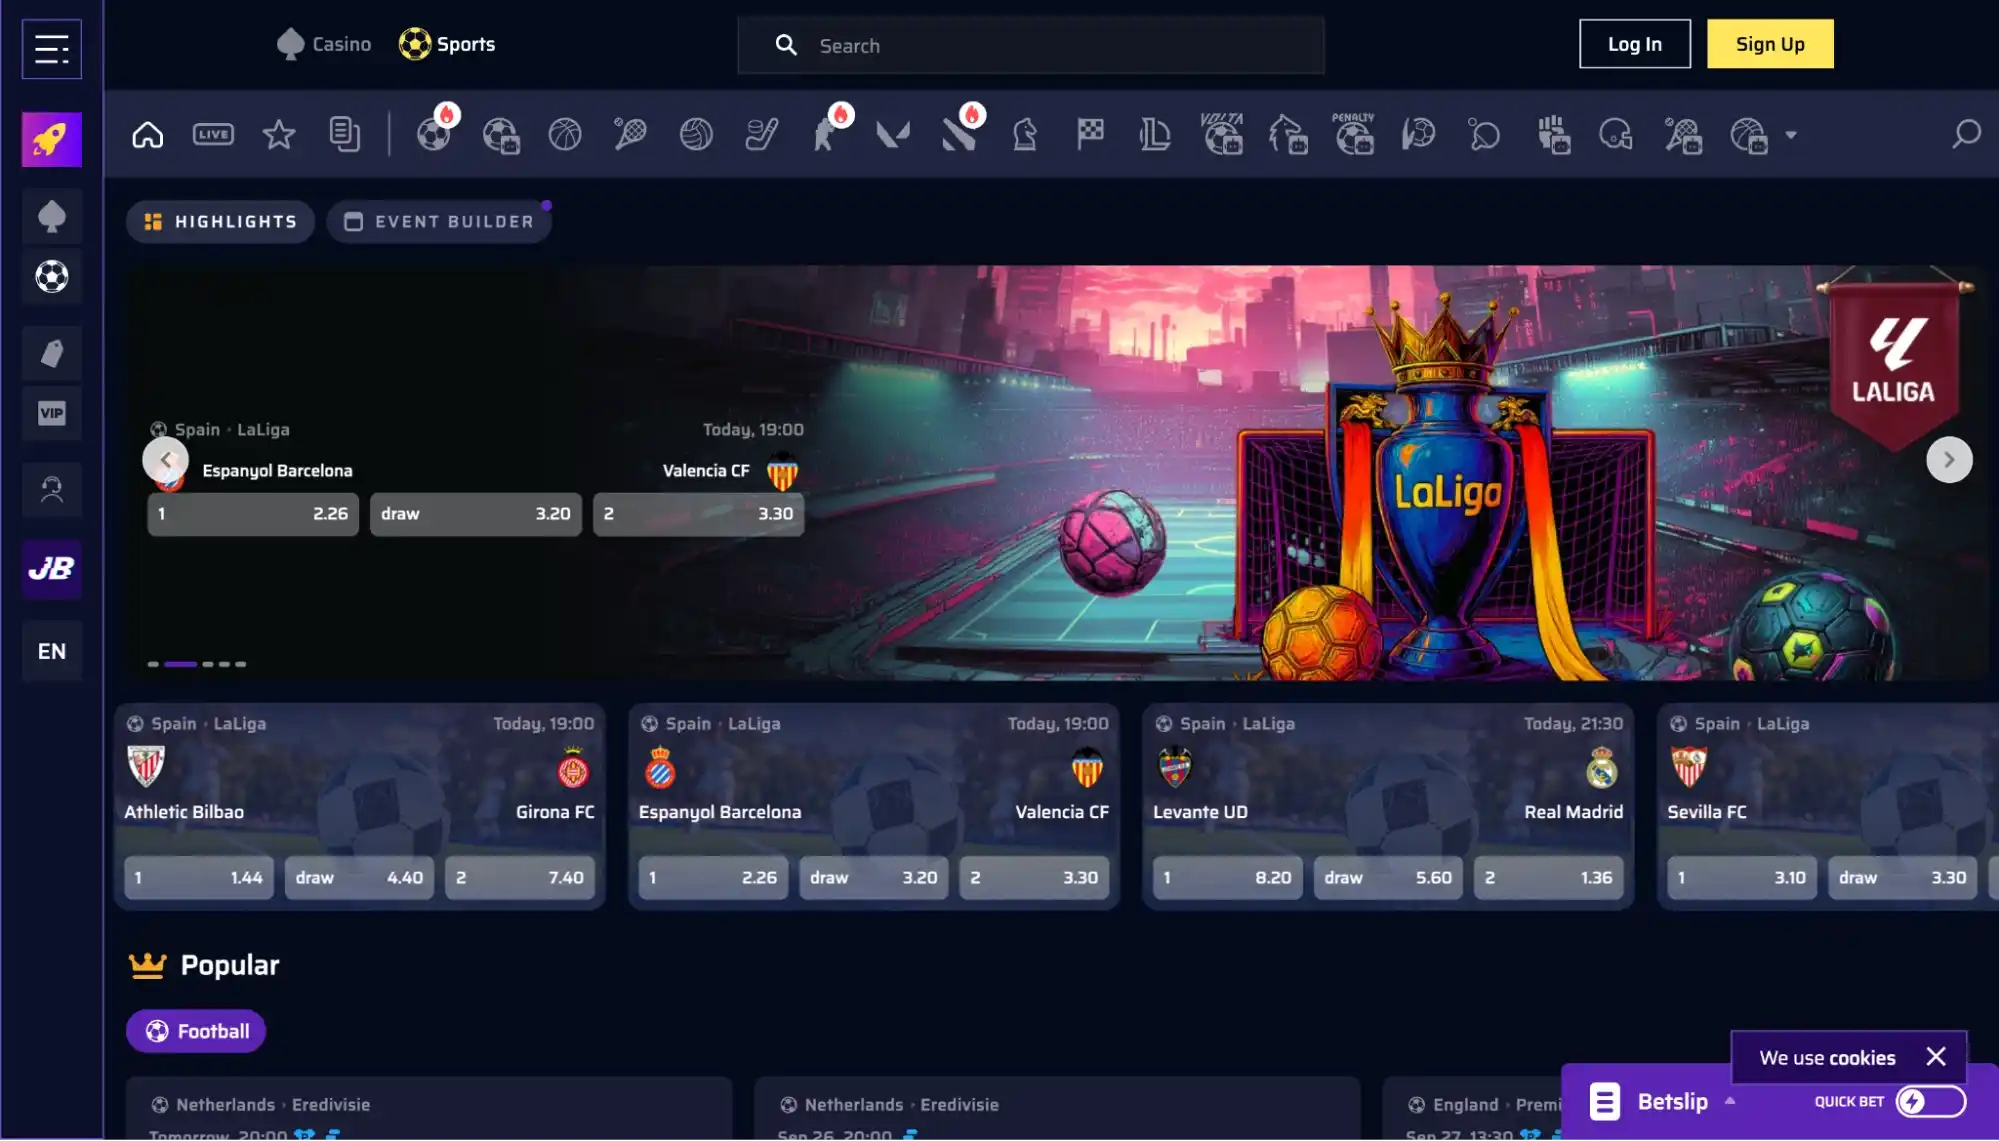Open the rocket promo icon in sidebar
Viewport: 1999px width, 1141px height.
click(52, 139)
